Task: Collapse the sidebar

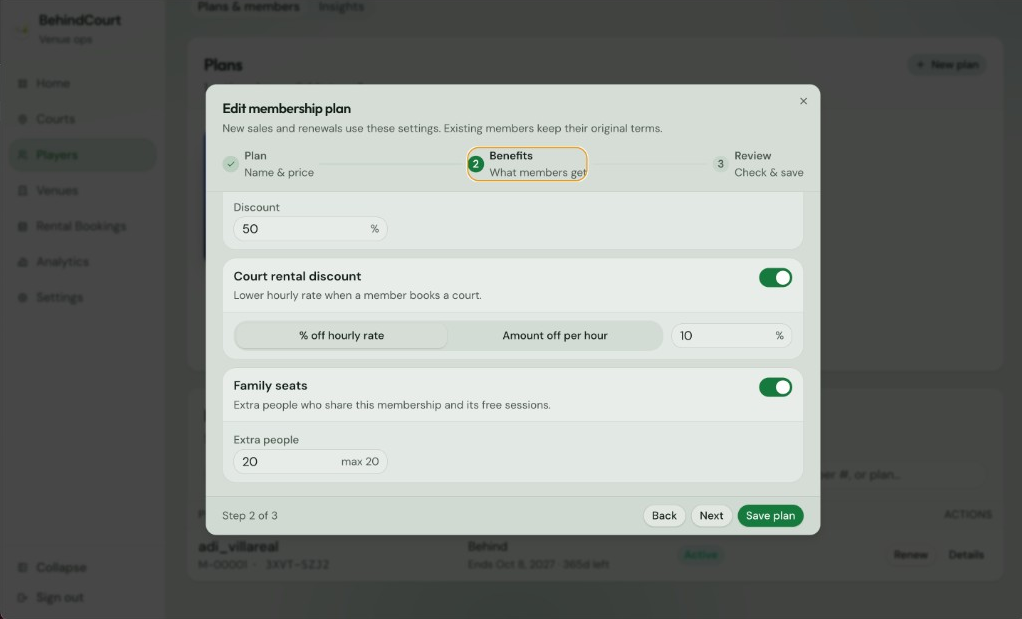Action: (x=53, y=568)
